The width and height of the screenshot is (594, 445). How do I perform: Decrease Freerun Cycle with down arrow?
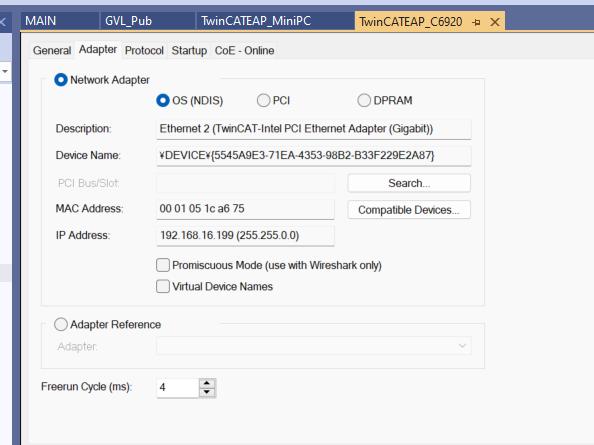207,392
